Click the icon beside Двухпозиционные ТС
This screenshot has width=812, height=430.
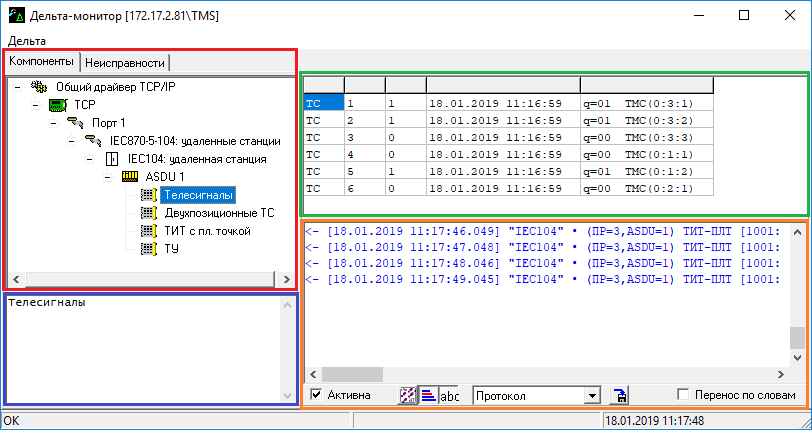pyautogui.click(x=148, y=213)
